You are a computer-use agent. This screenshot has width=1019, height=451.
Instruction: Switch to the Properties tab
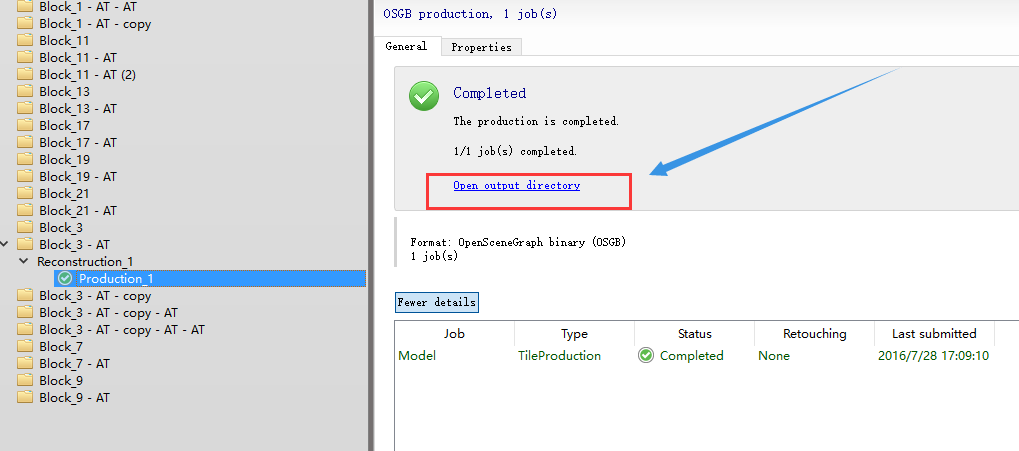point(481,47)
